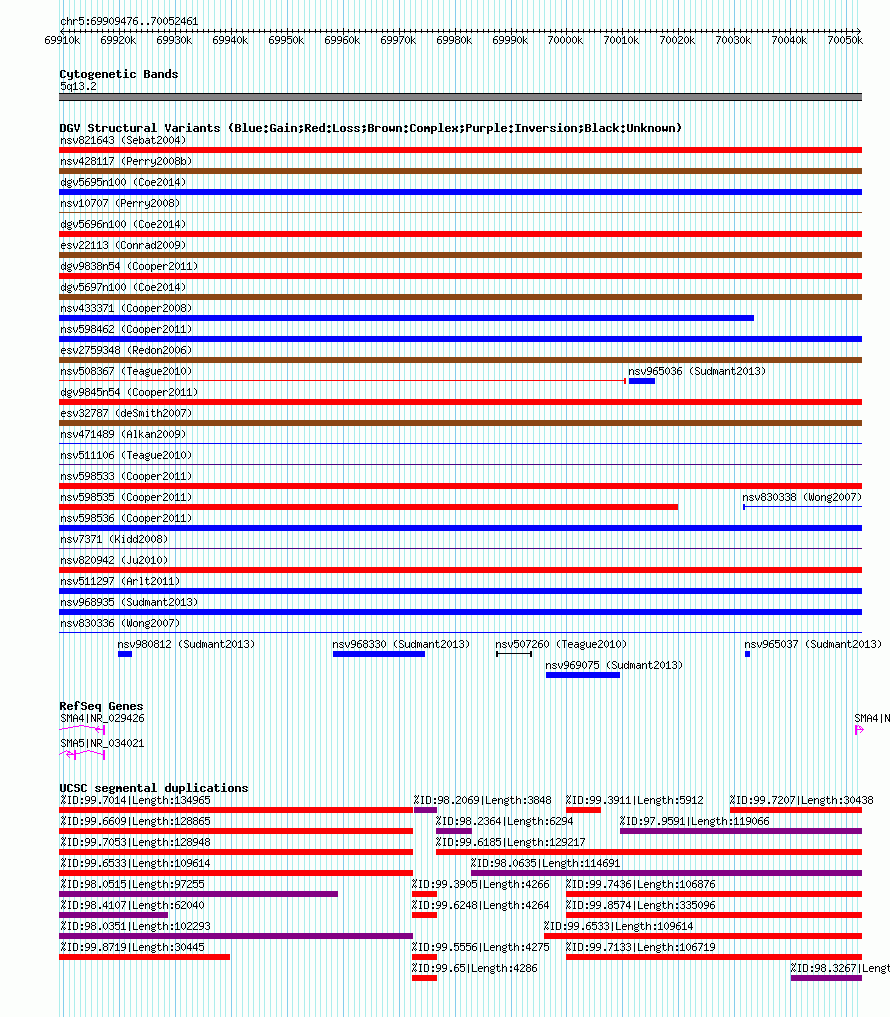Click the nsv980812 (Sudmant2013) label
This screenshot has height=1017, width=890.
coord(186,644)
